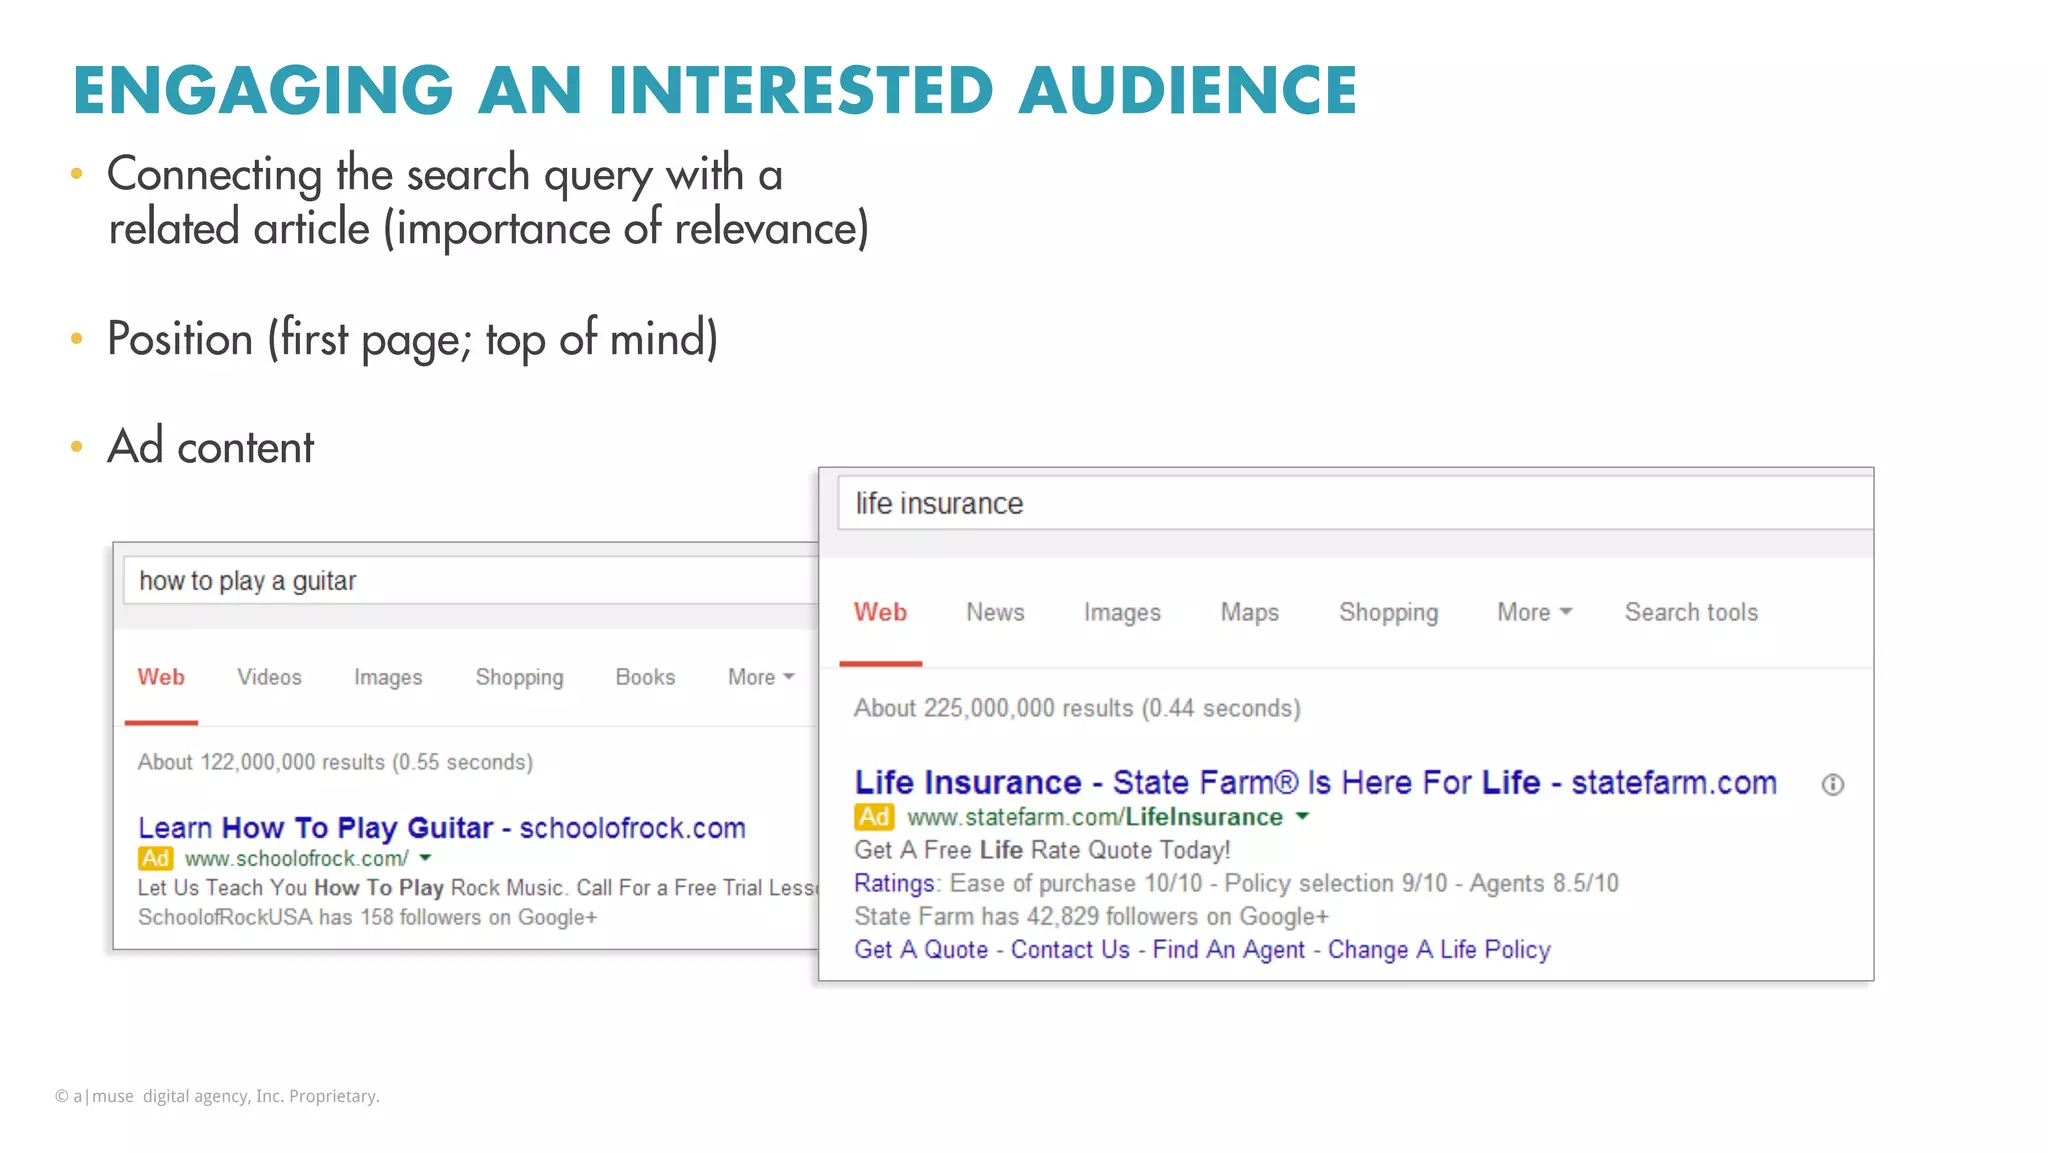
Task: Click Get A Free Life Rate Quote Today text
Action: [1042, 850]
